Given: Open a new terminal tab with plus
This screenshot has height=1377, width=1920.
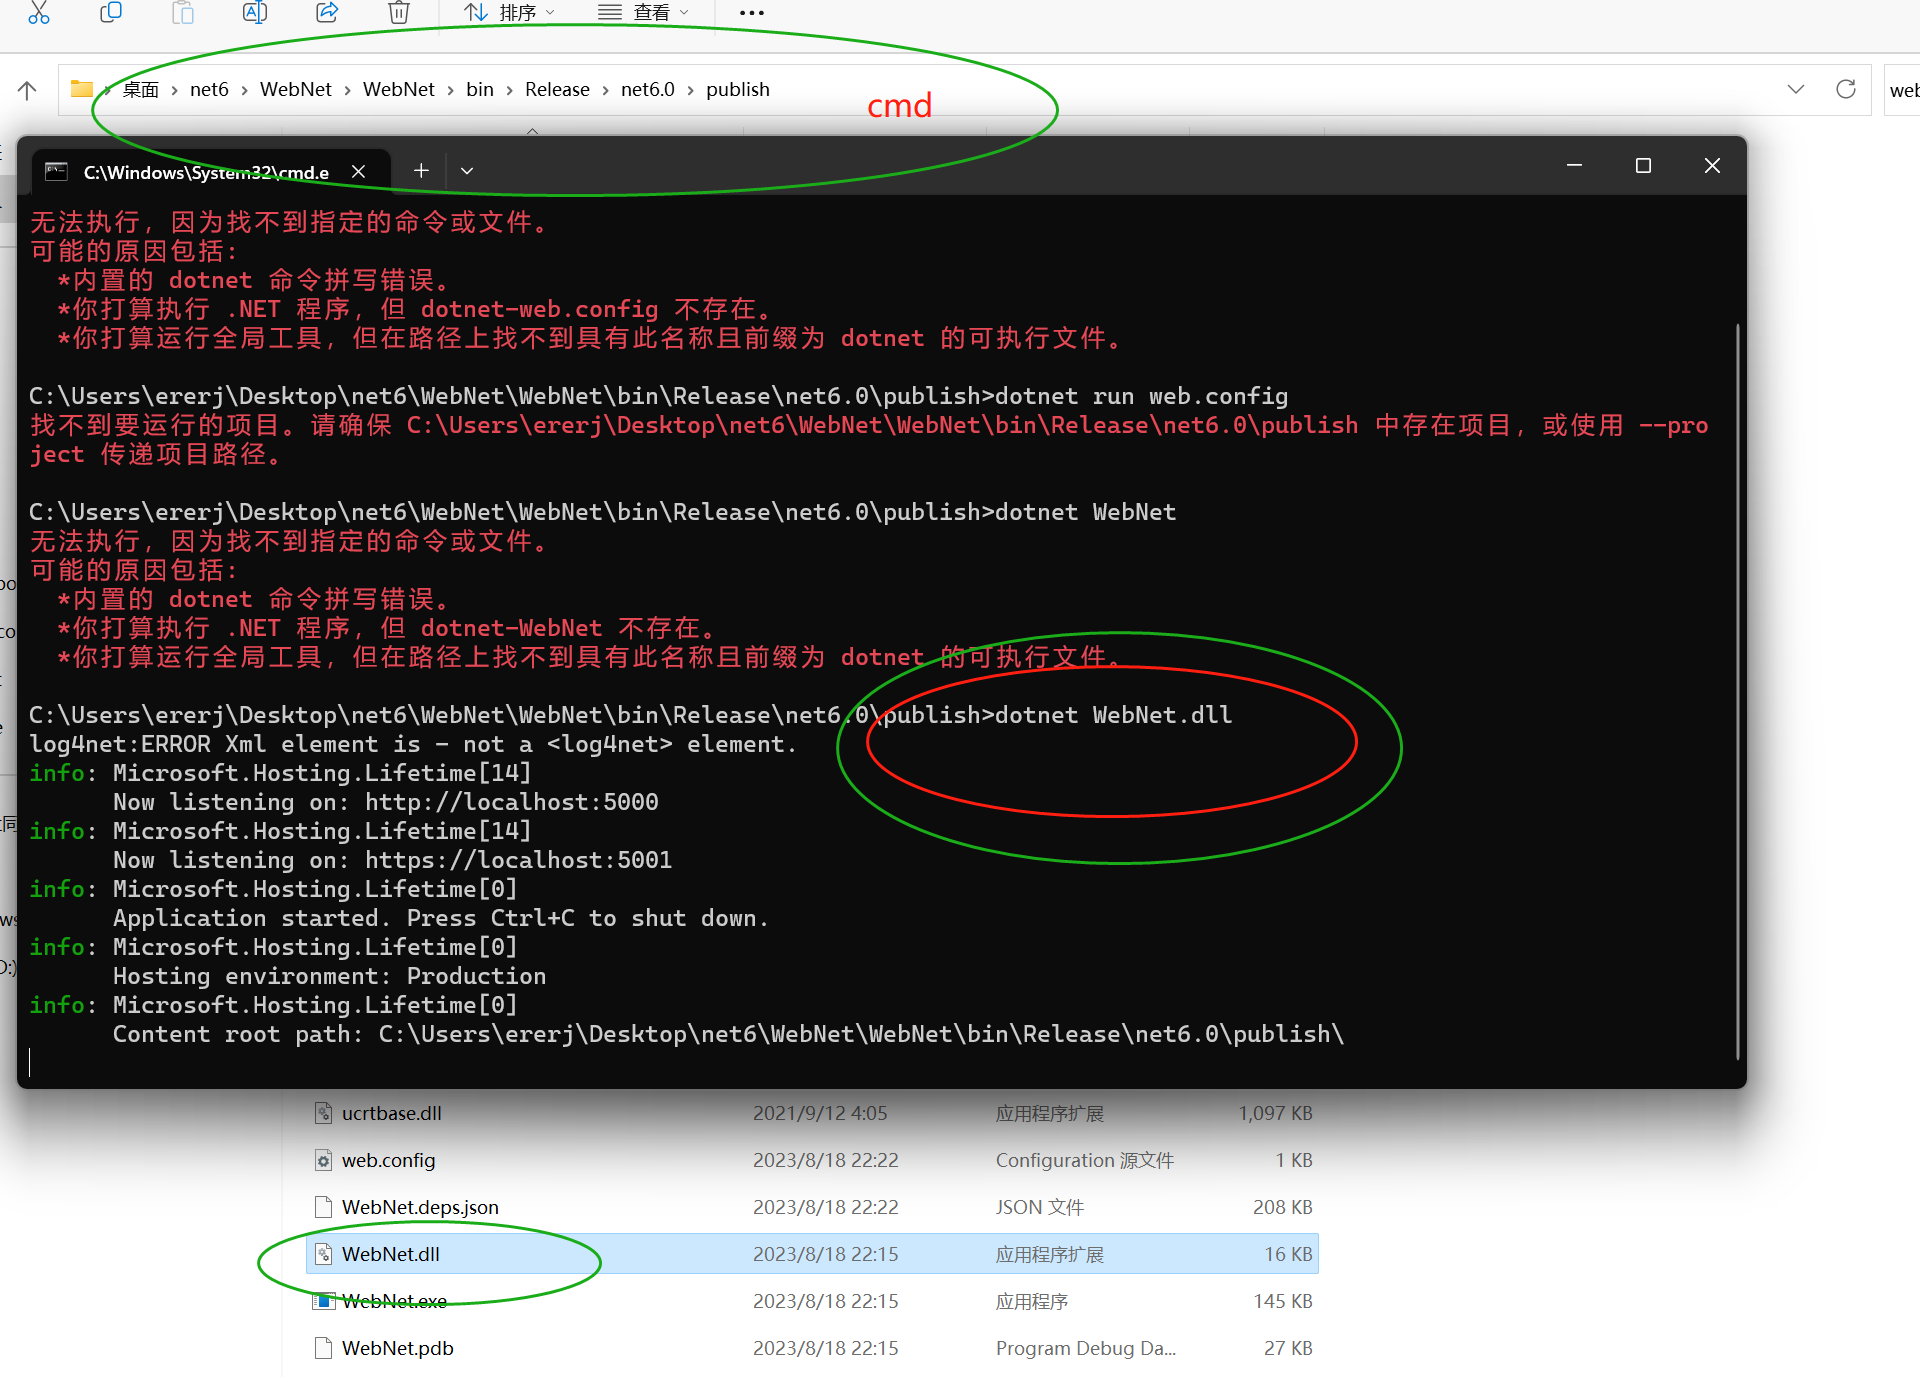Looking at the screenshot, I should click(x=421, y=171).
